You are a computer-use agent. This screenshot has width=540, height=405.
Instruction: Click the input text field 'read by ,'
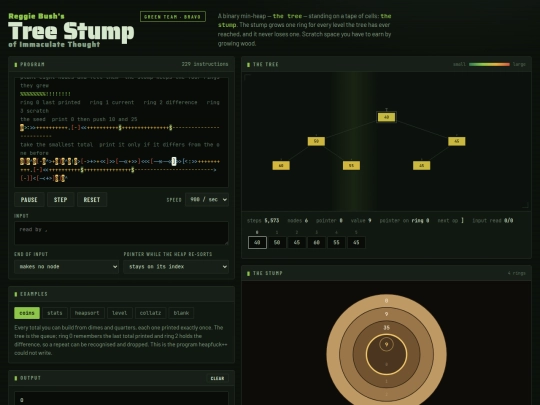[x=121, y=233]
